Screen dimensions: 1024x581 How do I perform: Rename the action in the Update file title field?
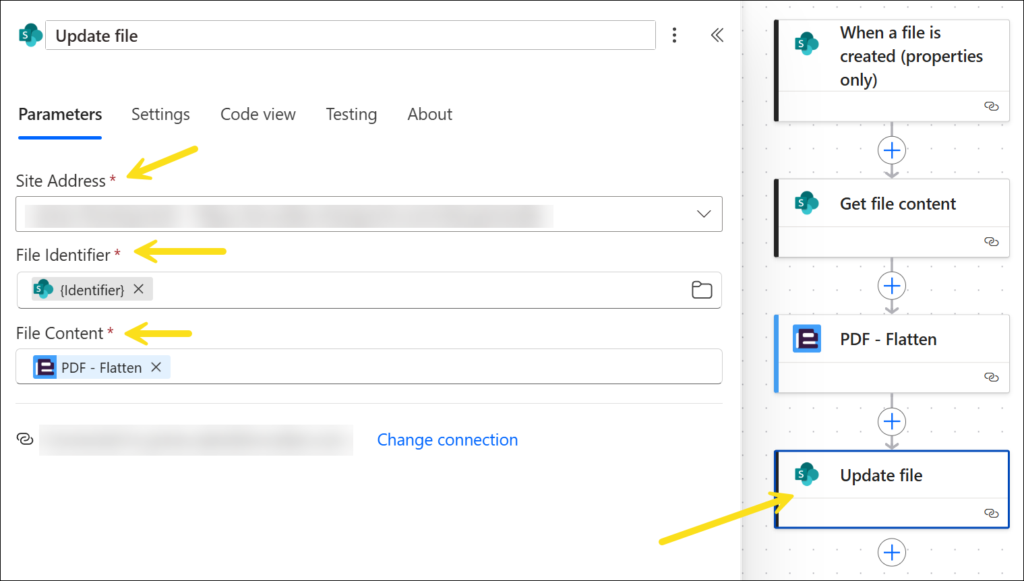[350, 36]
